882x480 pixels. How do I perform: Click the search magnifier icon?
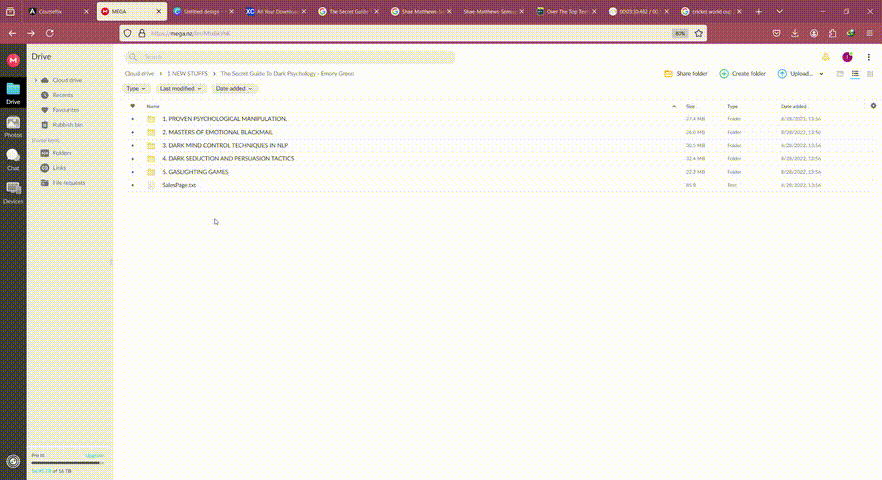tap(133, 57)
